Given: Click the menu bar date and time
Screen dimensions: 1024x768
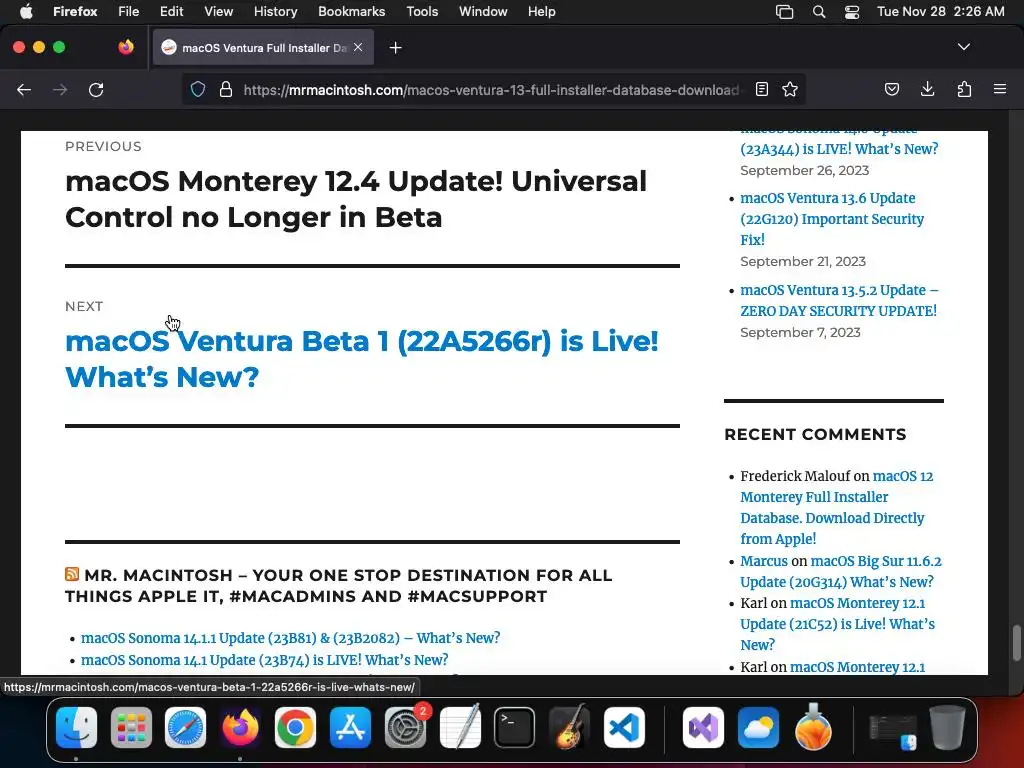Looking at the screenshot, I should [x=940, y=12].
